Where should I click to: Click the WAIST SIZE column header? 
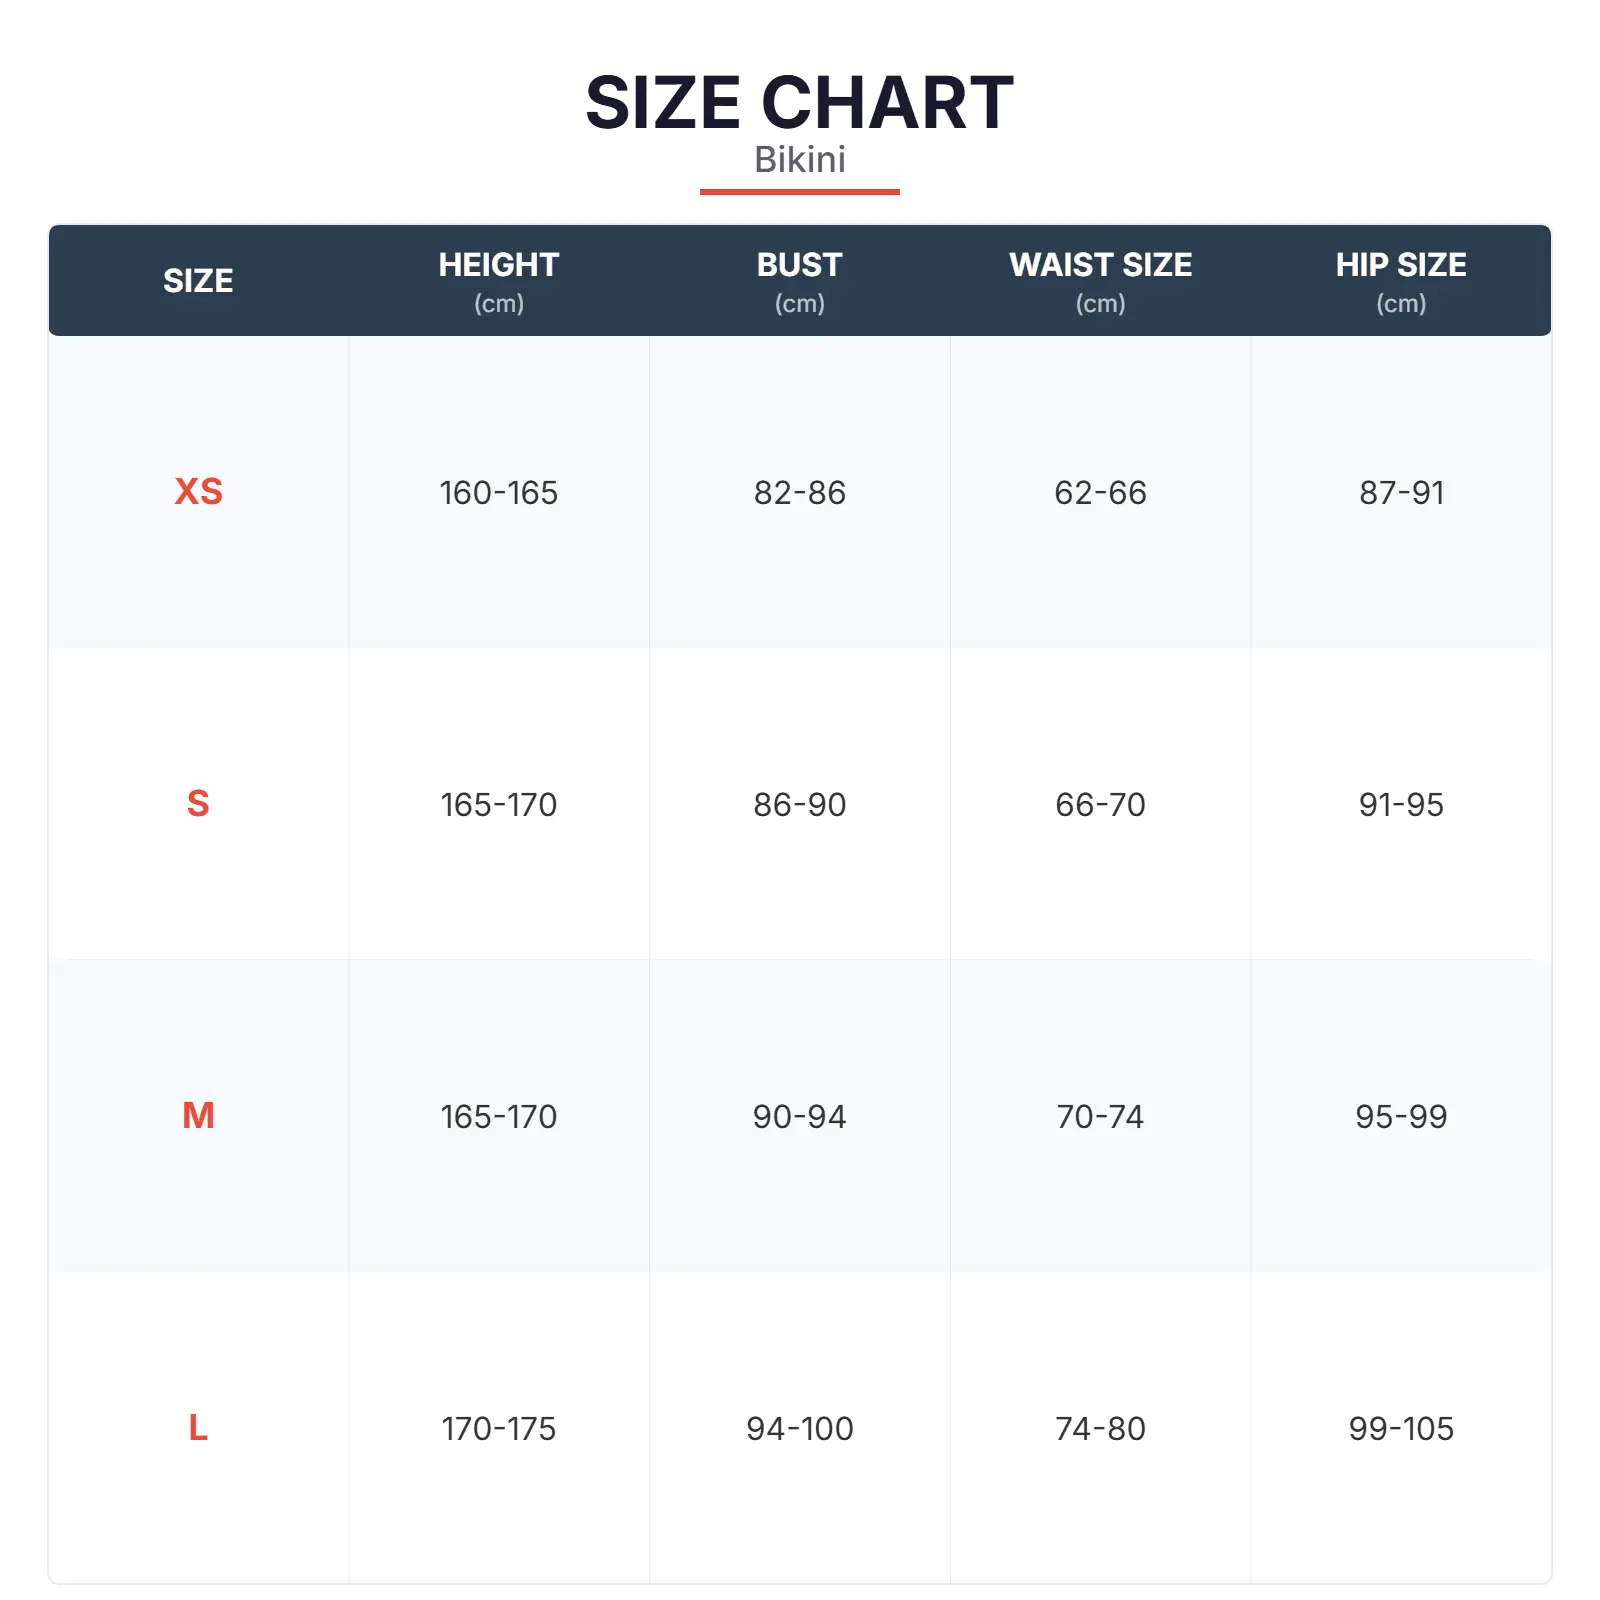(x=1100, y=266)
